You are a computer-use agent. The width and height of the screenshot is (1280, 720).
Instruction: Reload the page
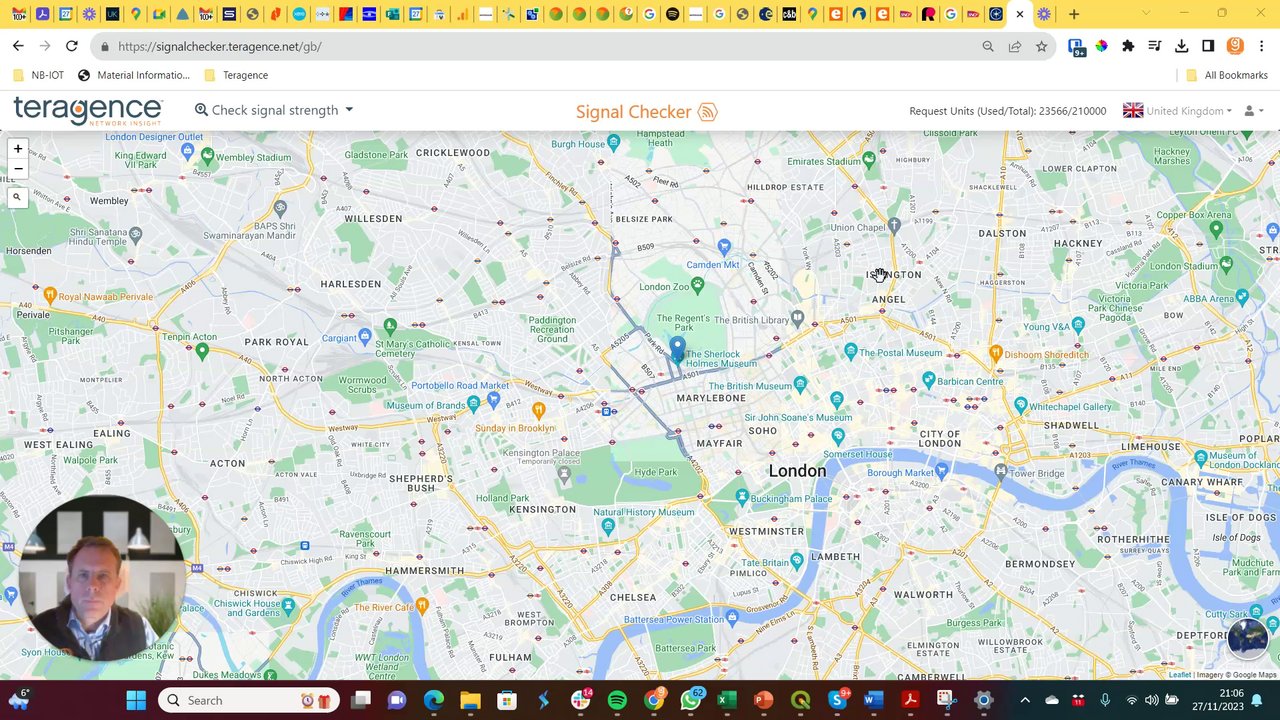click(x=71, y=46)
